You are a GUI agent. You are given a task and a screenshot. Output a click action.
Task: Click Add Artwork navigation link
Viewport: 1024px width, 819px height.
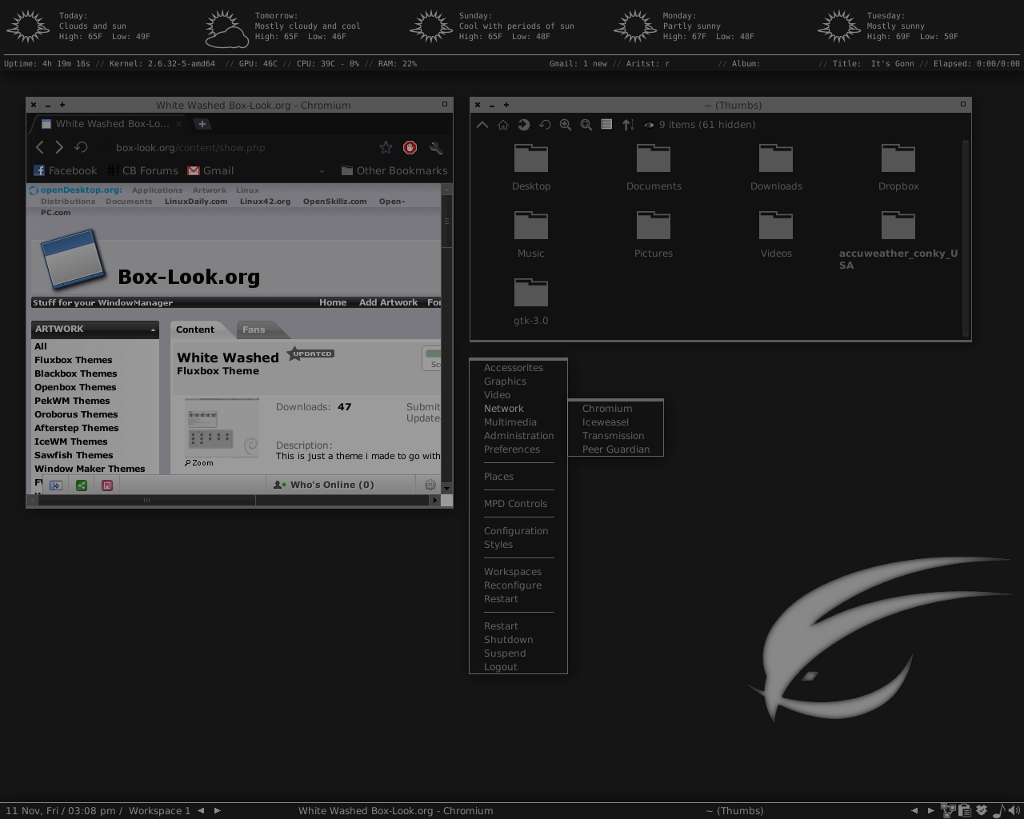click(388, 302)
